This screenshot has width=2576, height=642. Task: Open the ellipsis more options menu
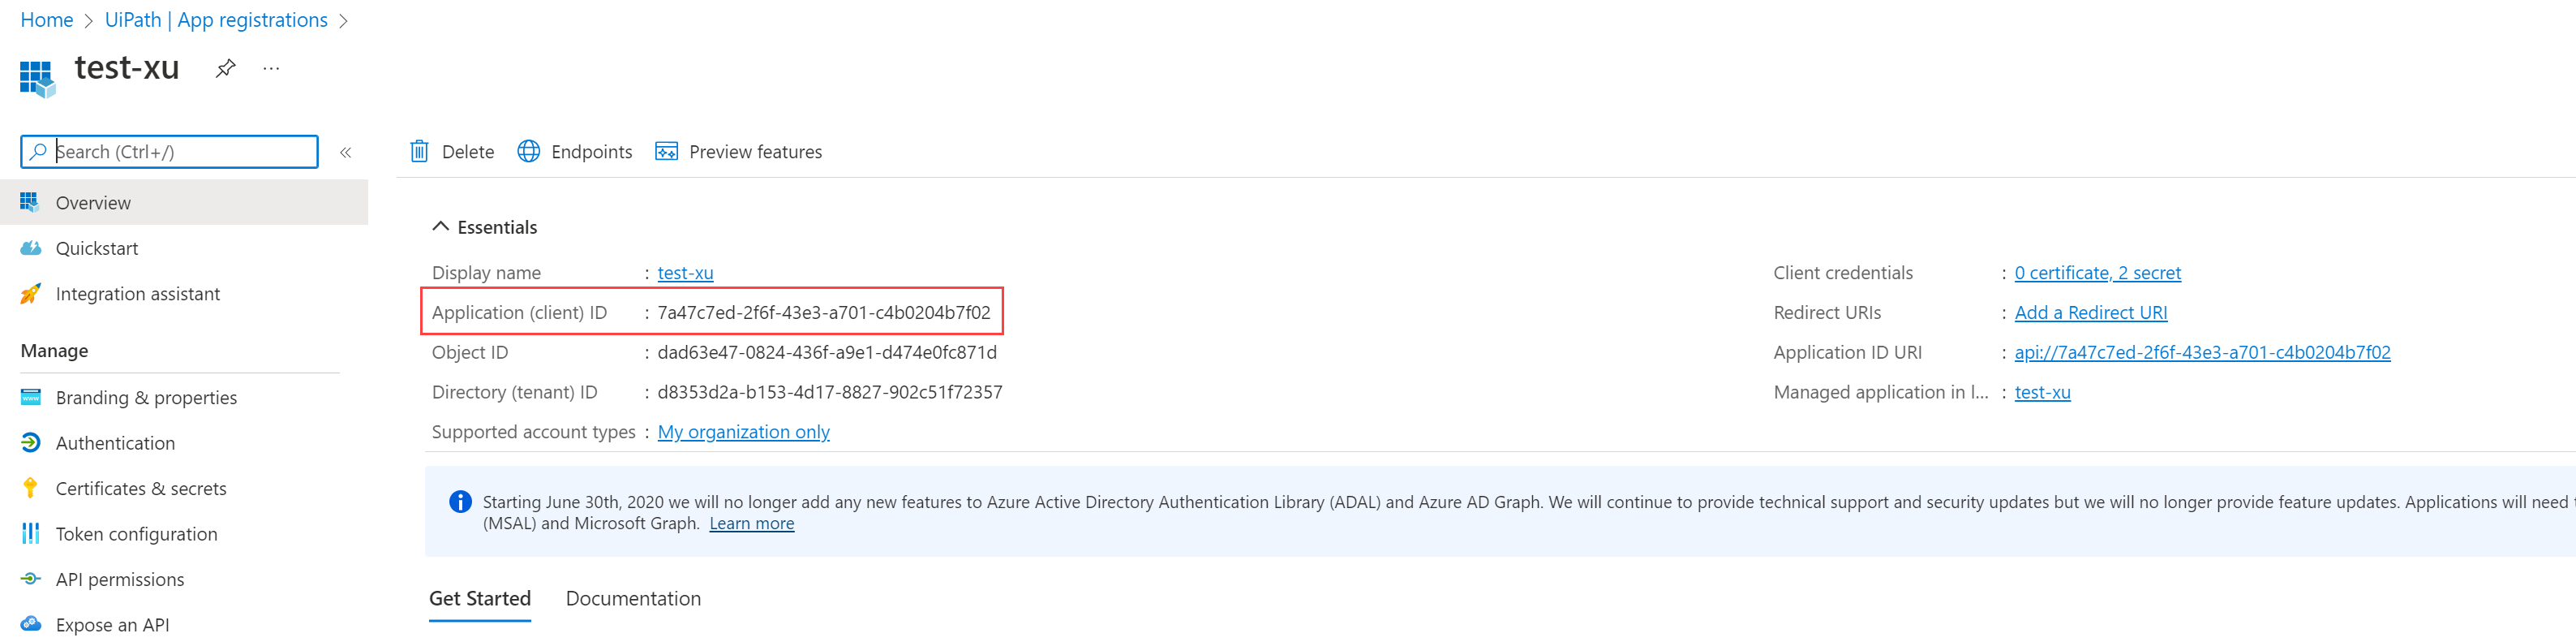(271, 68)
